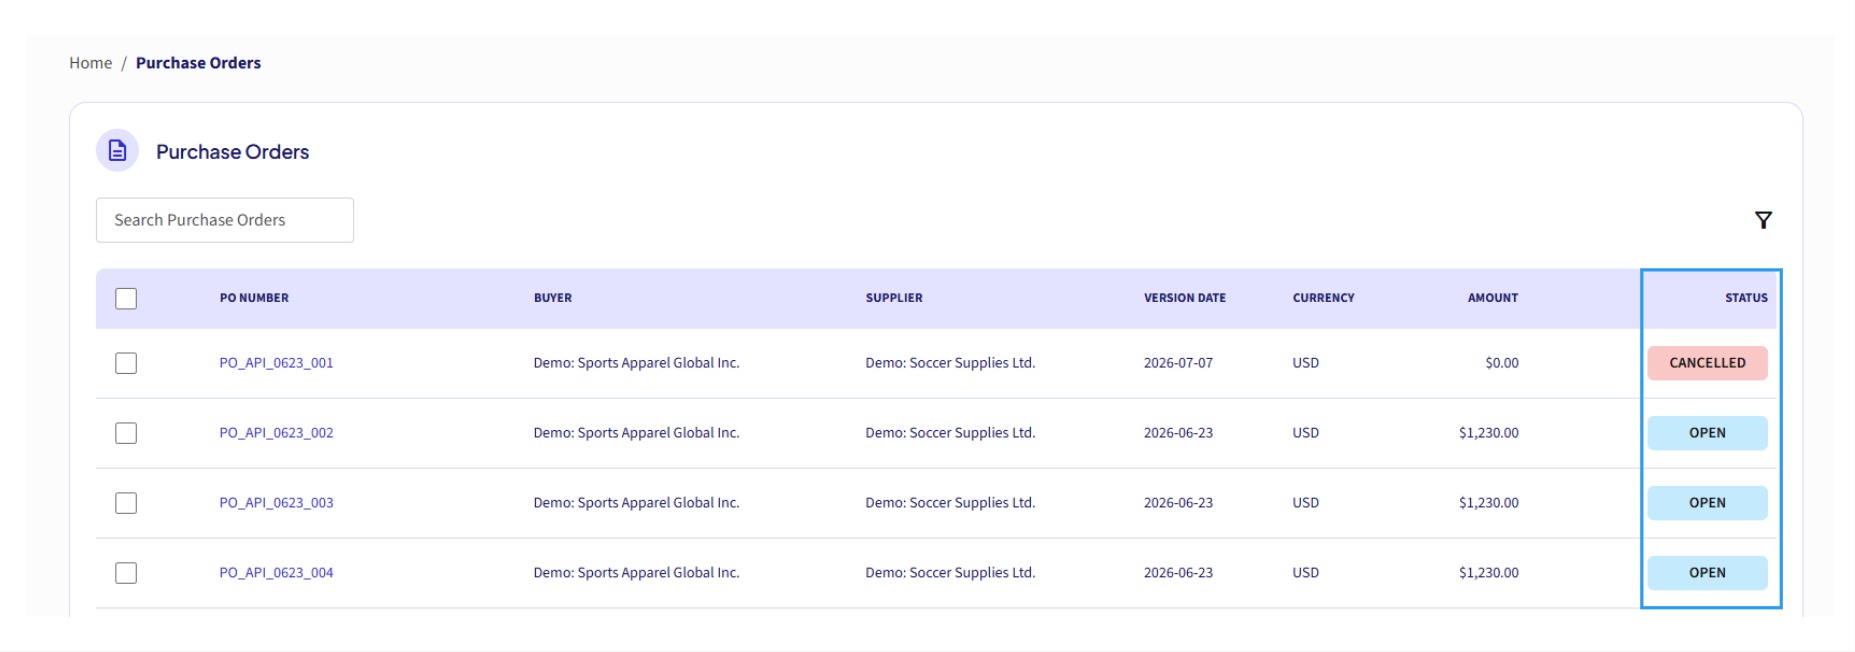Viewport: 1855px width, 652px height.
Task: Focus the Search Purchase Orders field
Action: [225, 220]
